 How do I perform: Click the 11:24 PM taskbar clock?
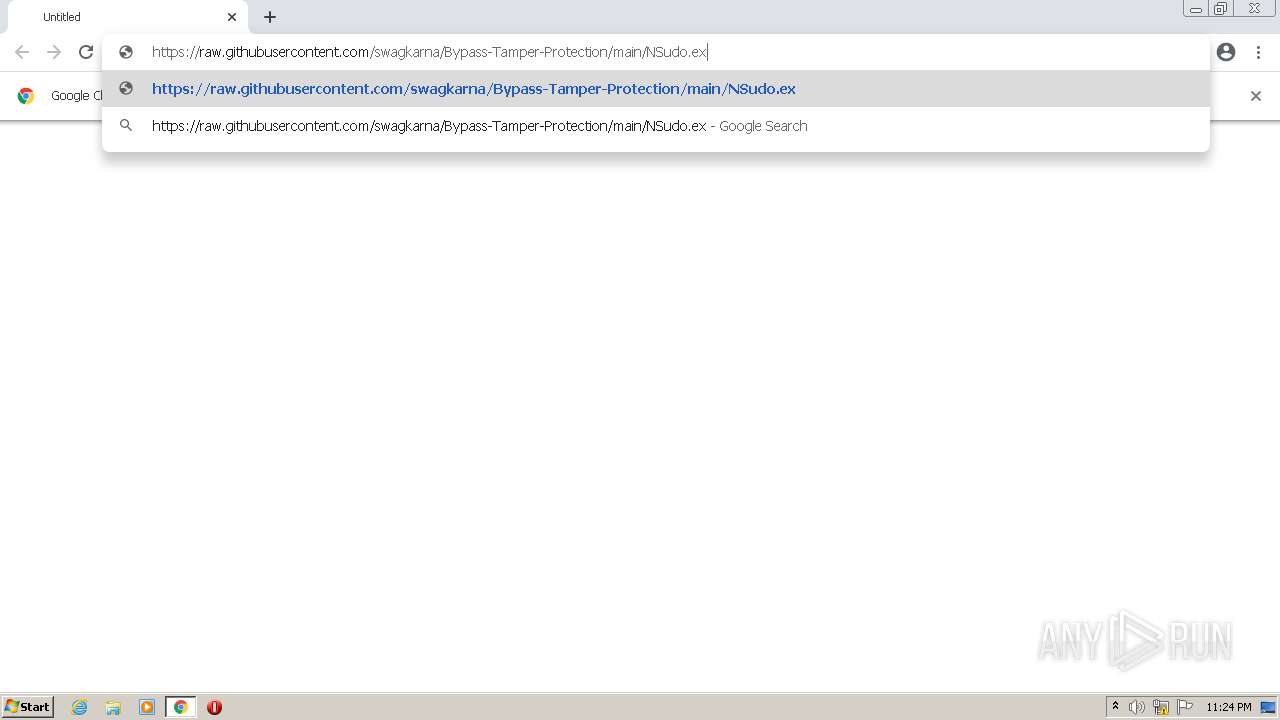click(1229, 707)
